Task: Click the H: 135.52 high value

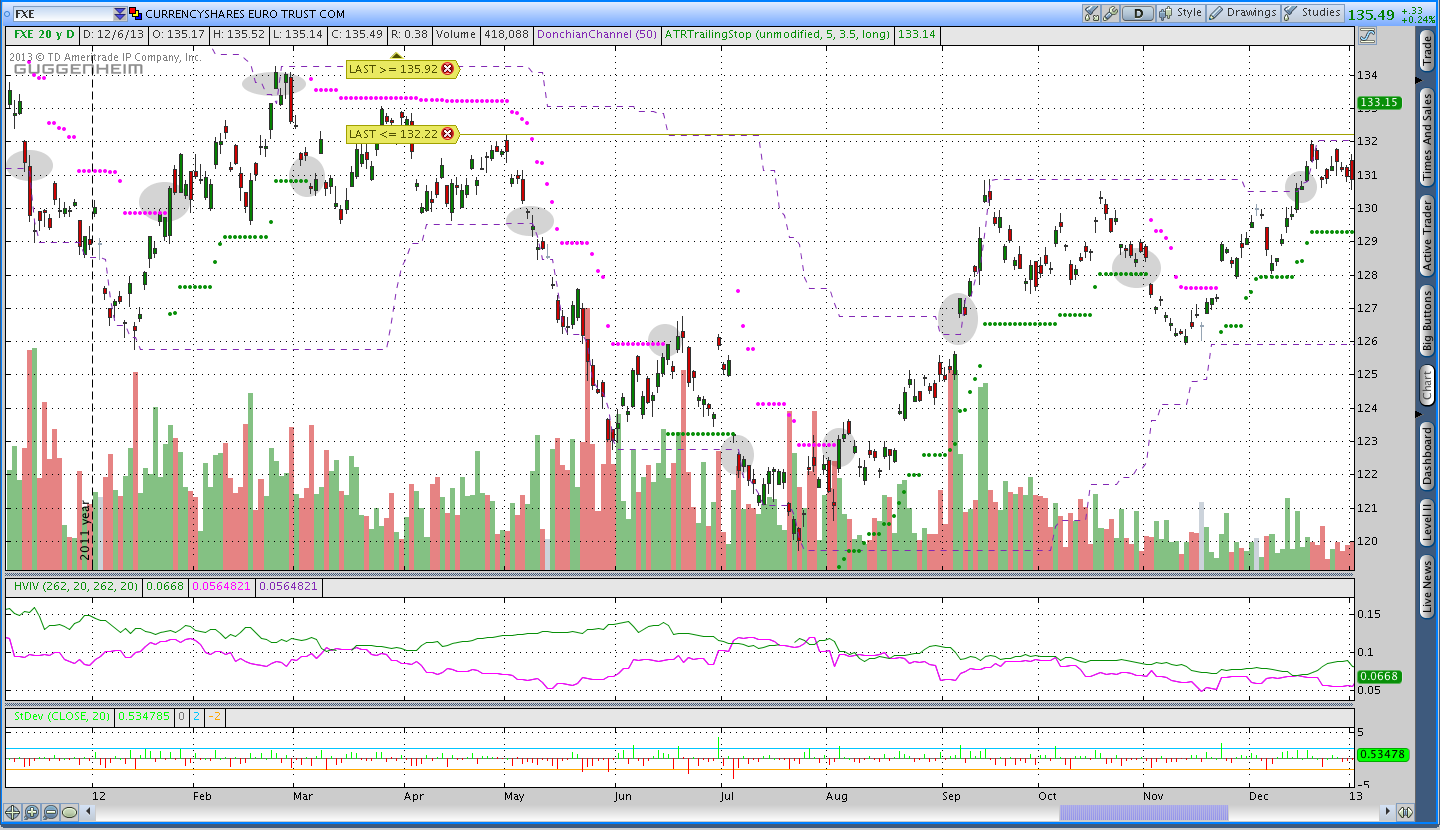Action: click(x=237, y=34)
